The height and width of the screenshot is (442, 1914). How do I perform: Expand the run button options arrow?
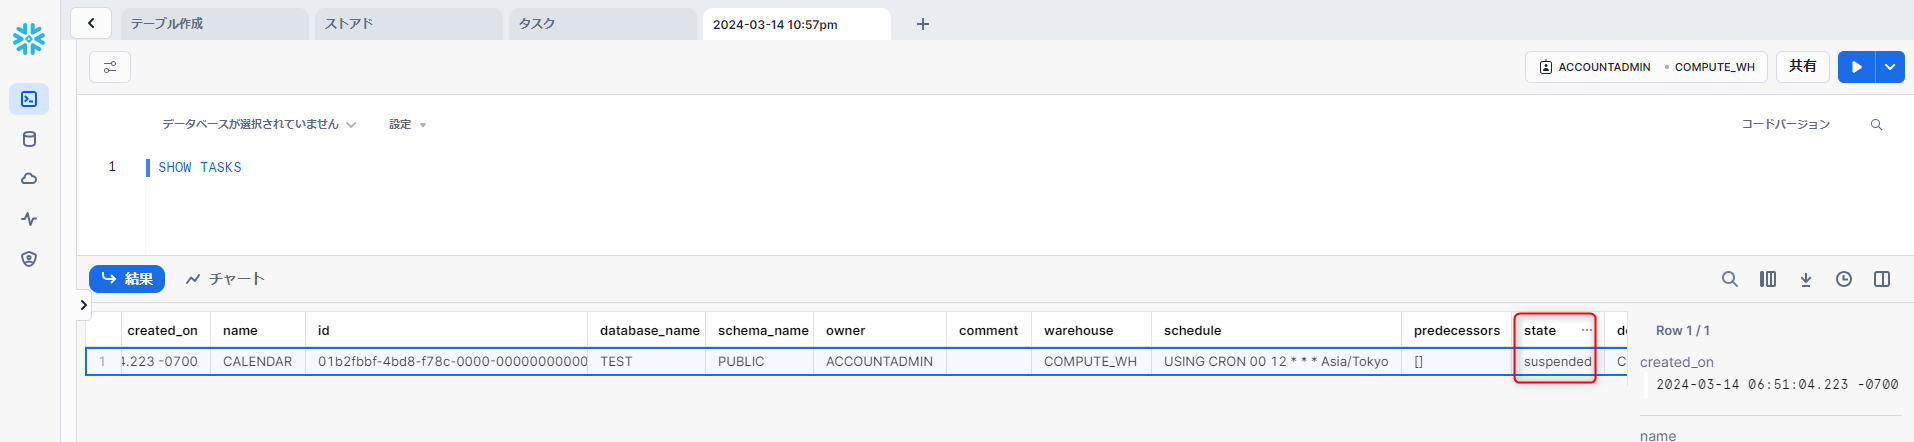[1889, 67]
